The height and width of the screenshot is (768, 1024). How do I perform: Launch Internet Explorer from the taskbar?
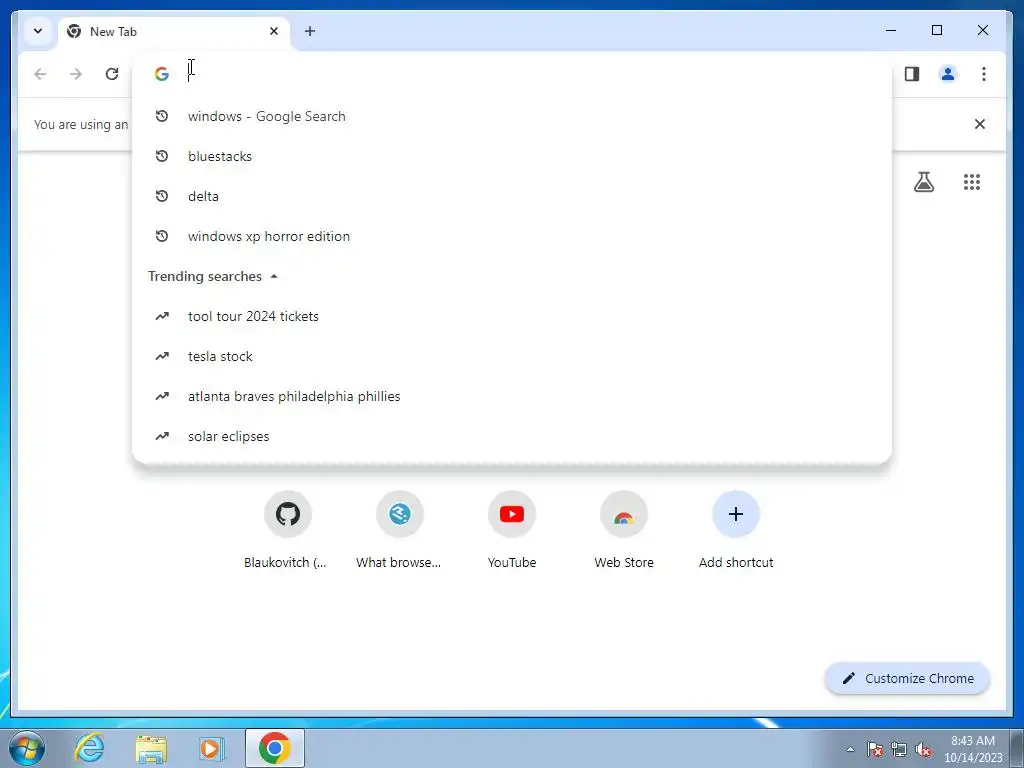tap(89, 748)
